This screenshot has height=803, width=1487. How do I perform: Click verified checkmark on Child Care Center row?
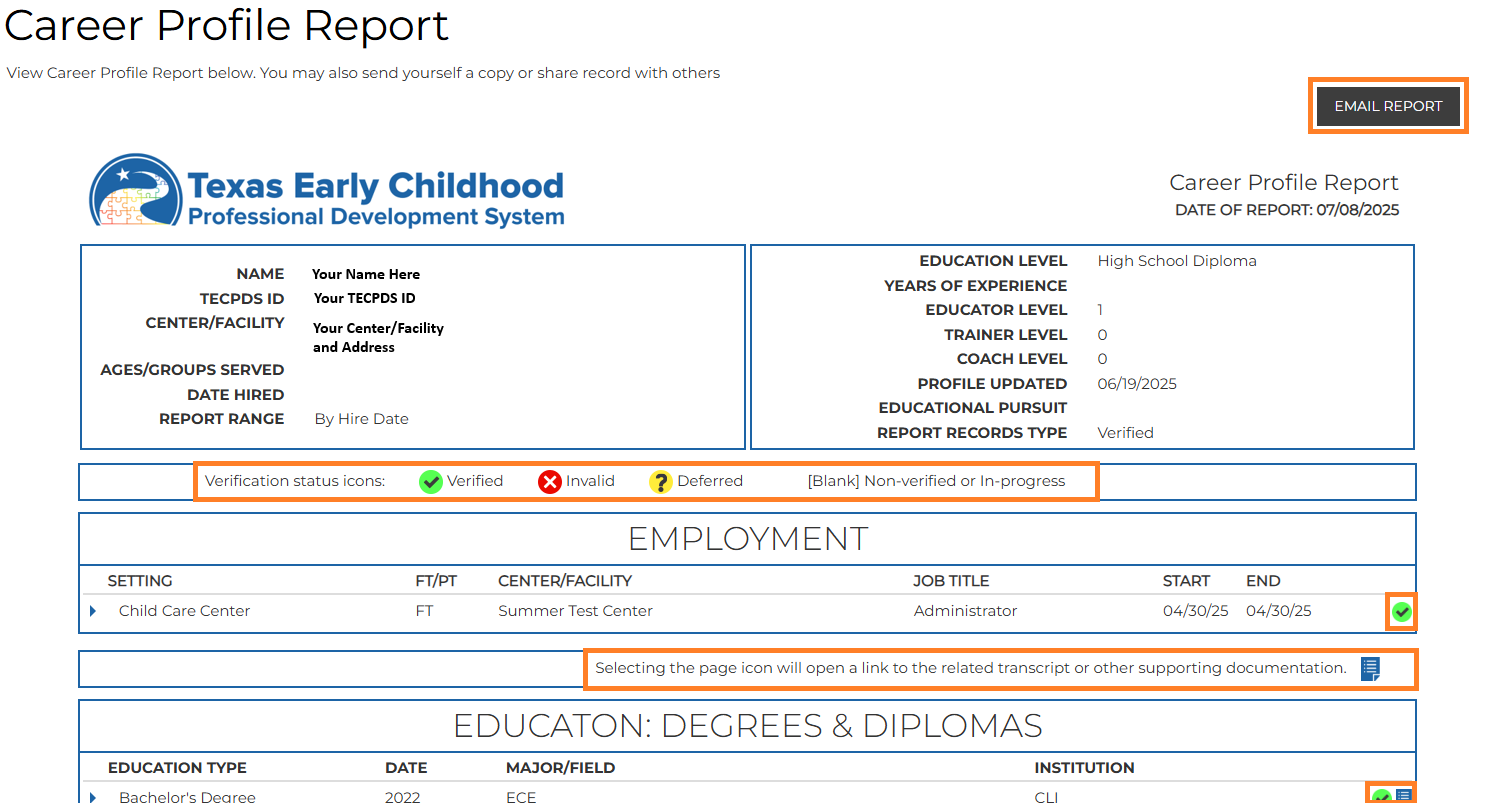coord(1402,611)
